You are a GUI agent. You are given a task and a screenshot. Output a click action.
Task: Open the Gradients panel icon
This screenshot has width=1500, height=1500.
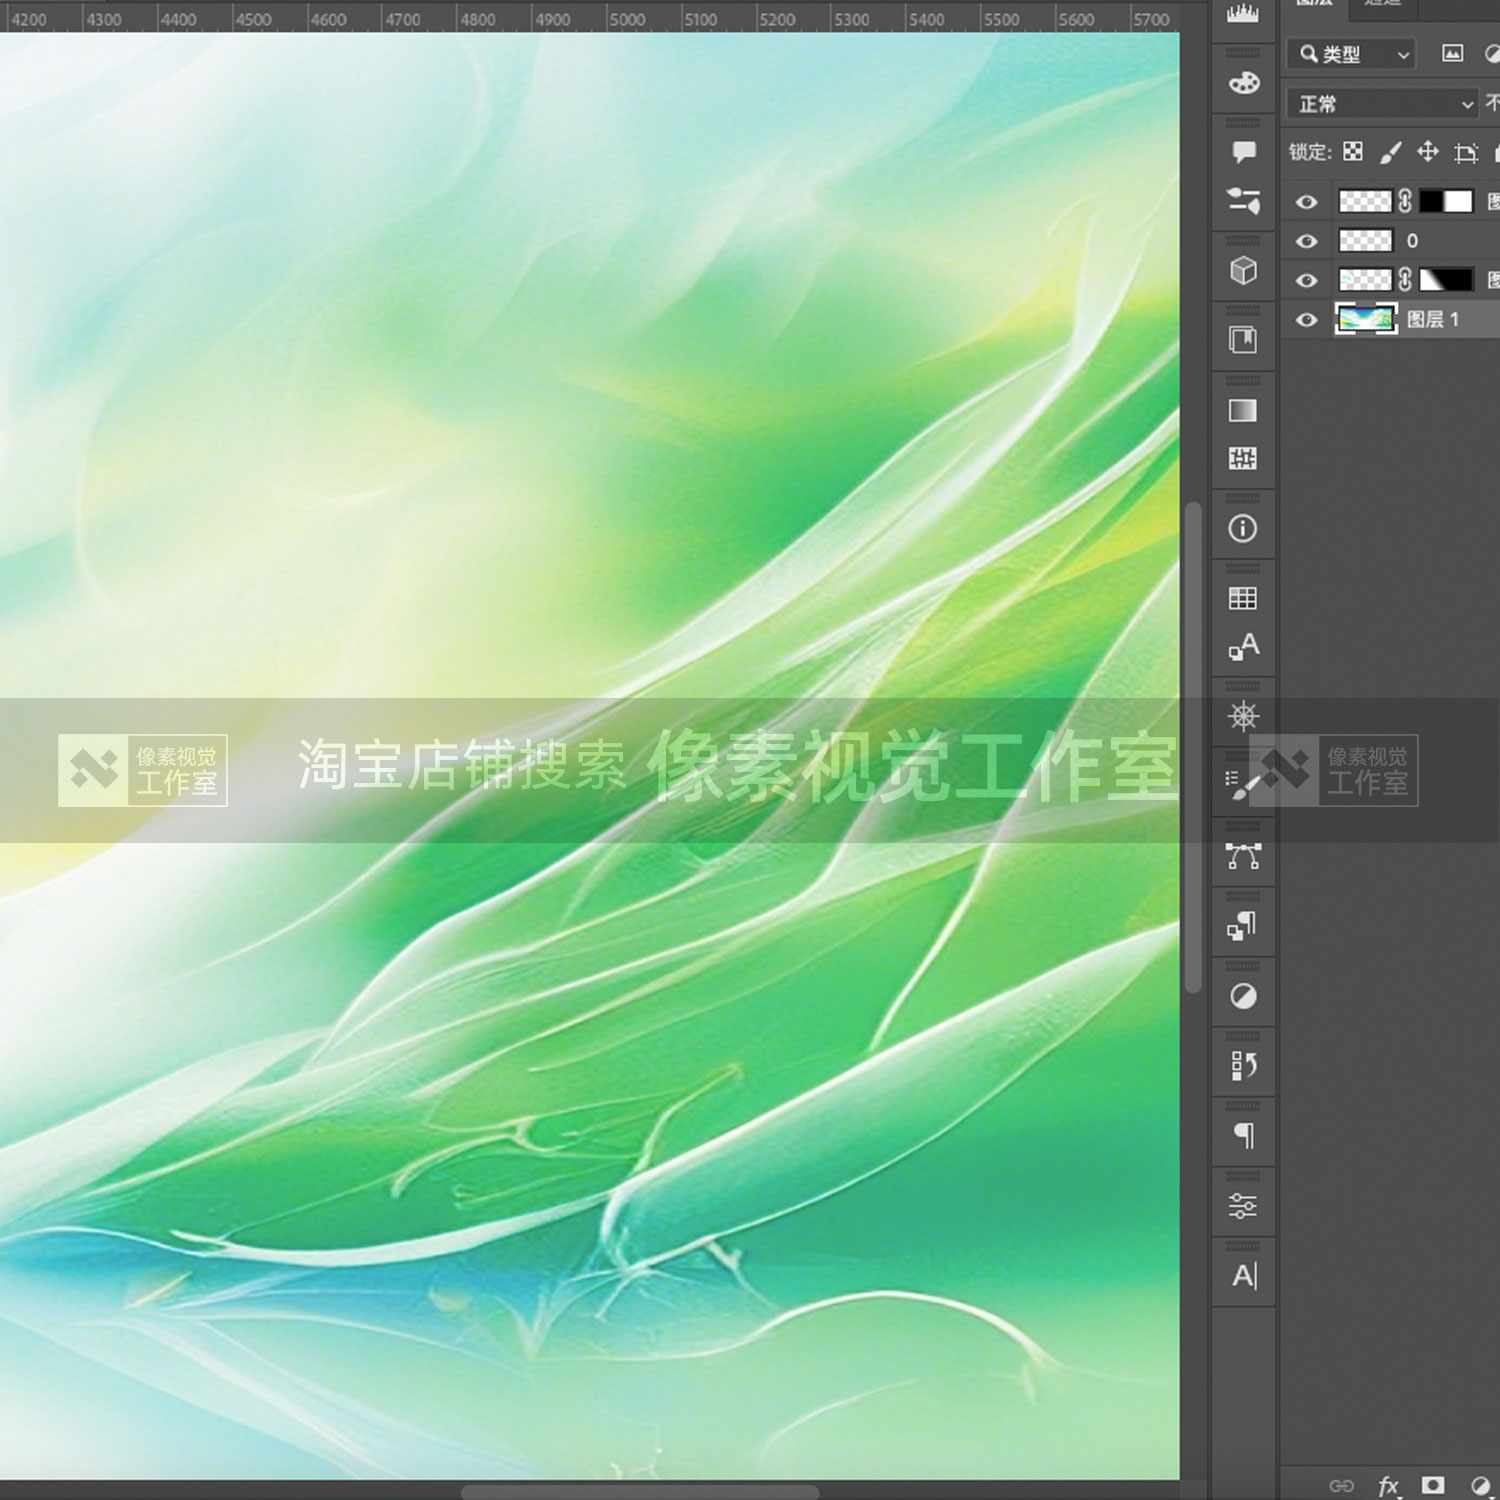click(x=1243, y=410)
